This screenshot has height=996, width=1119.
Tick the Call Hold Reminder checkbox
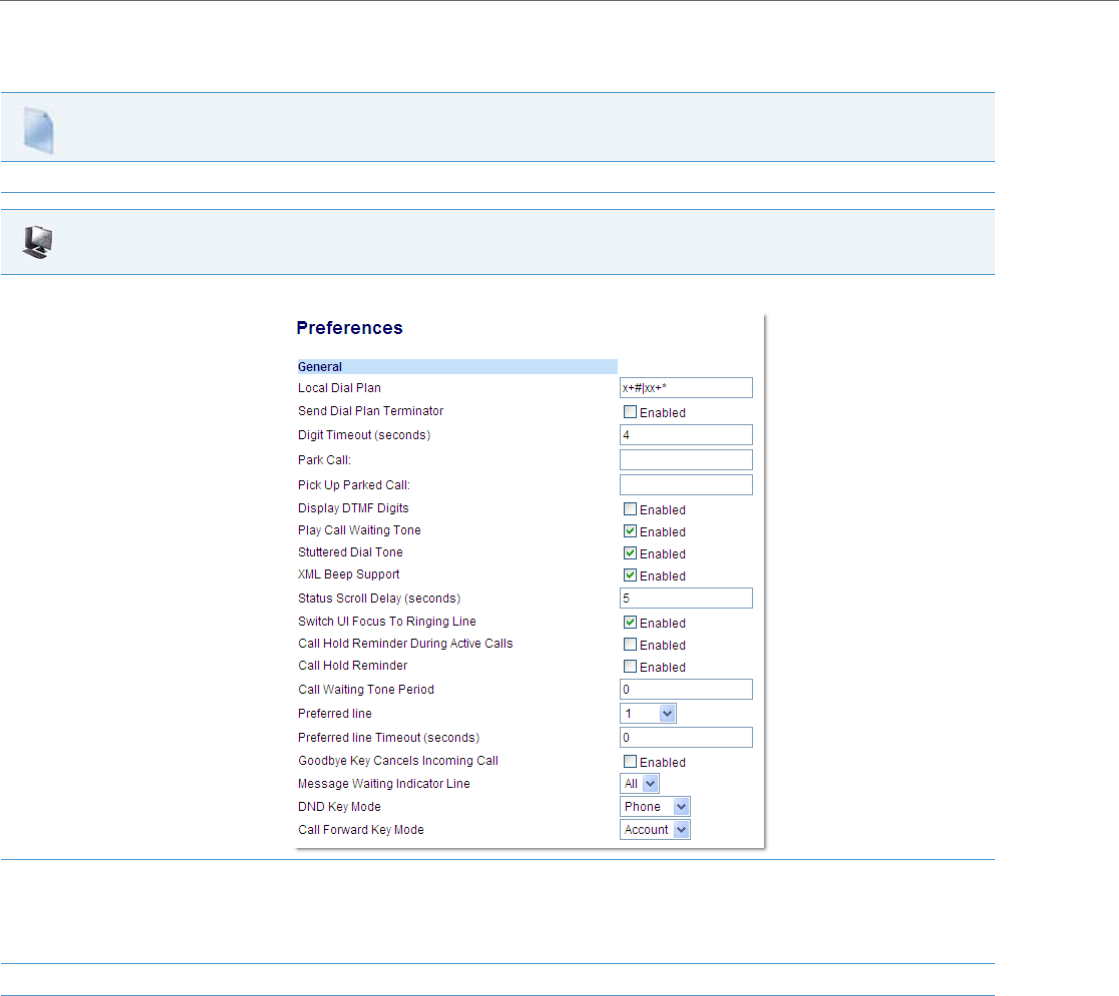(630, 666)
